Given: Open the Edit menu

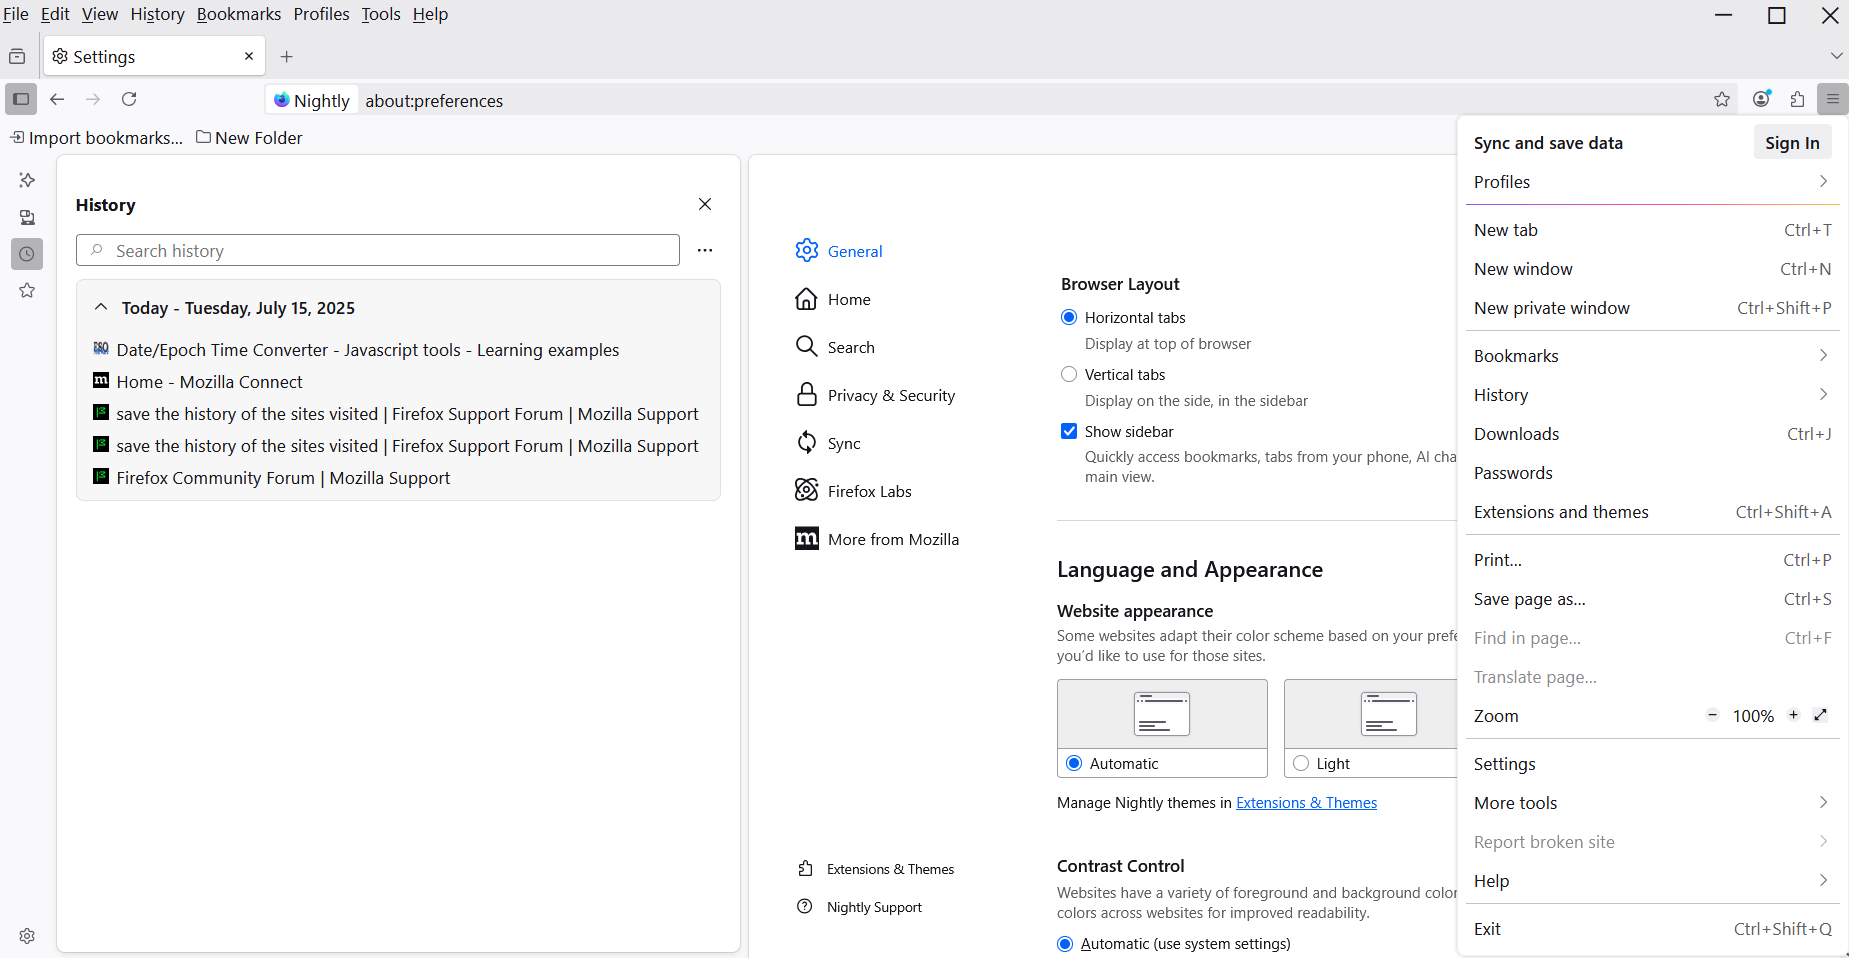Looking at the screenshot, I should click(x=55, y=14).
